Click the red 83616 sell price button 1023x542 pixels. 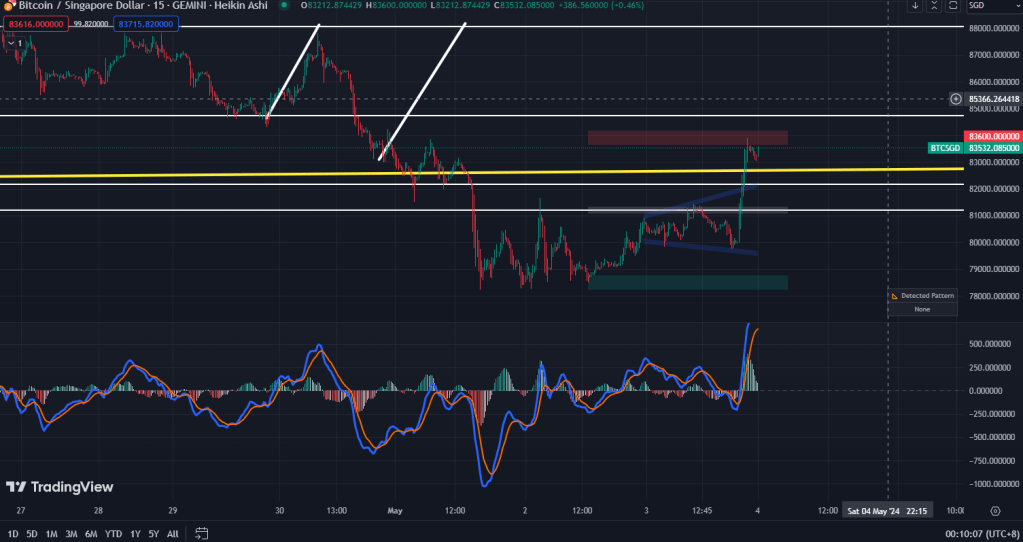[35, 24]
